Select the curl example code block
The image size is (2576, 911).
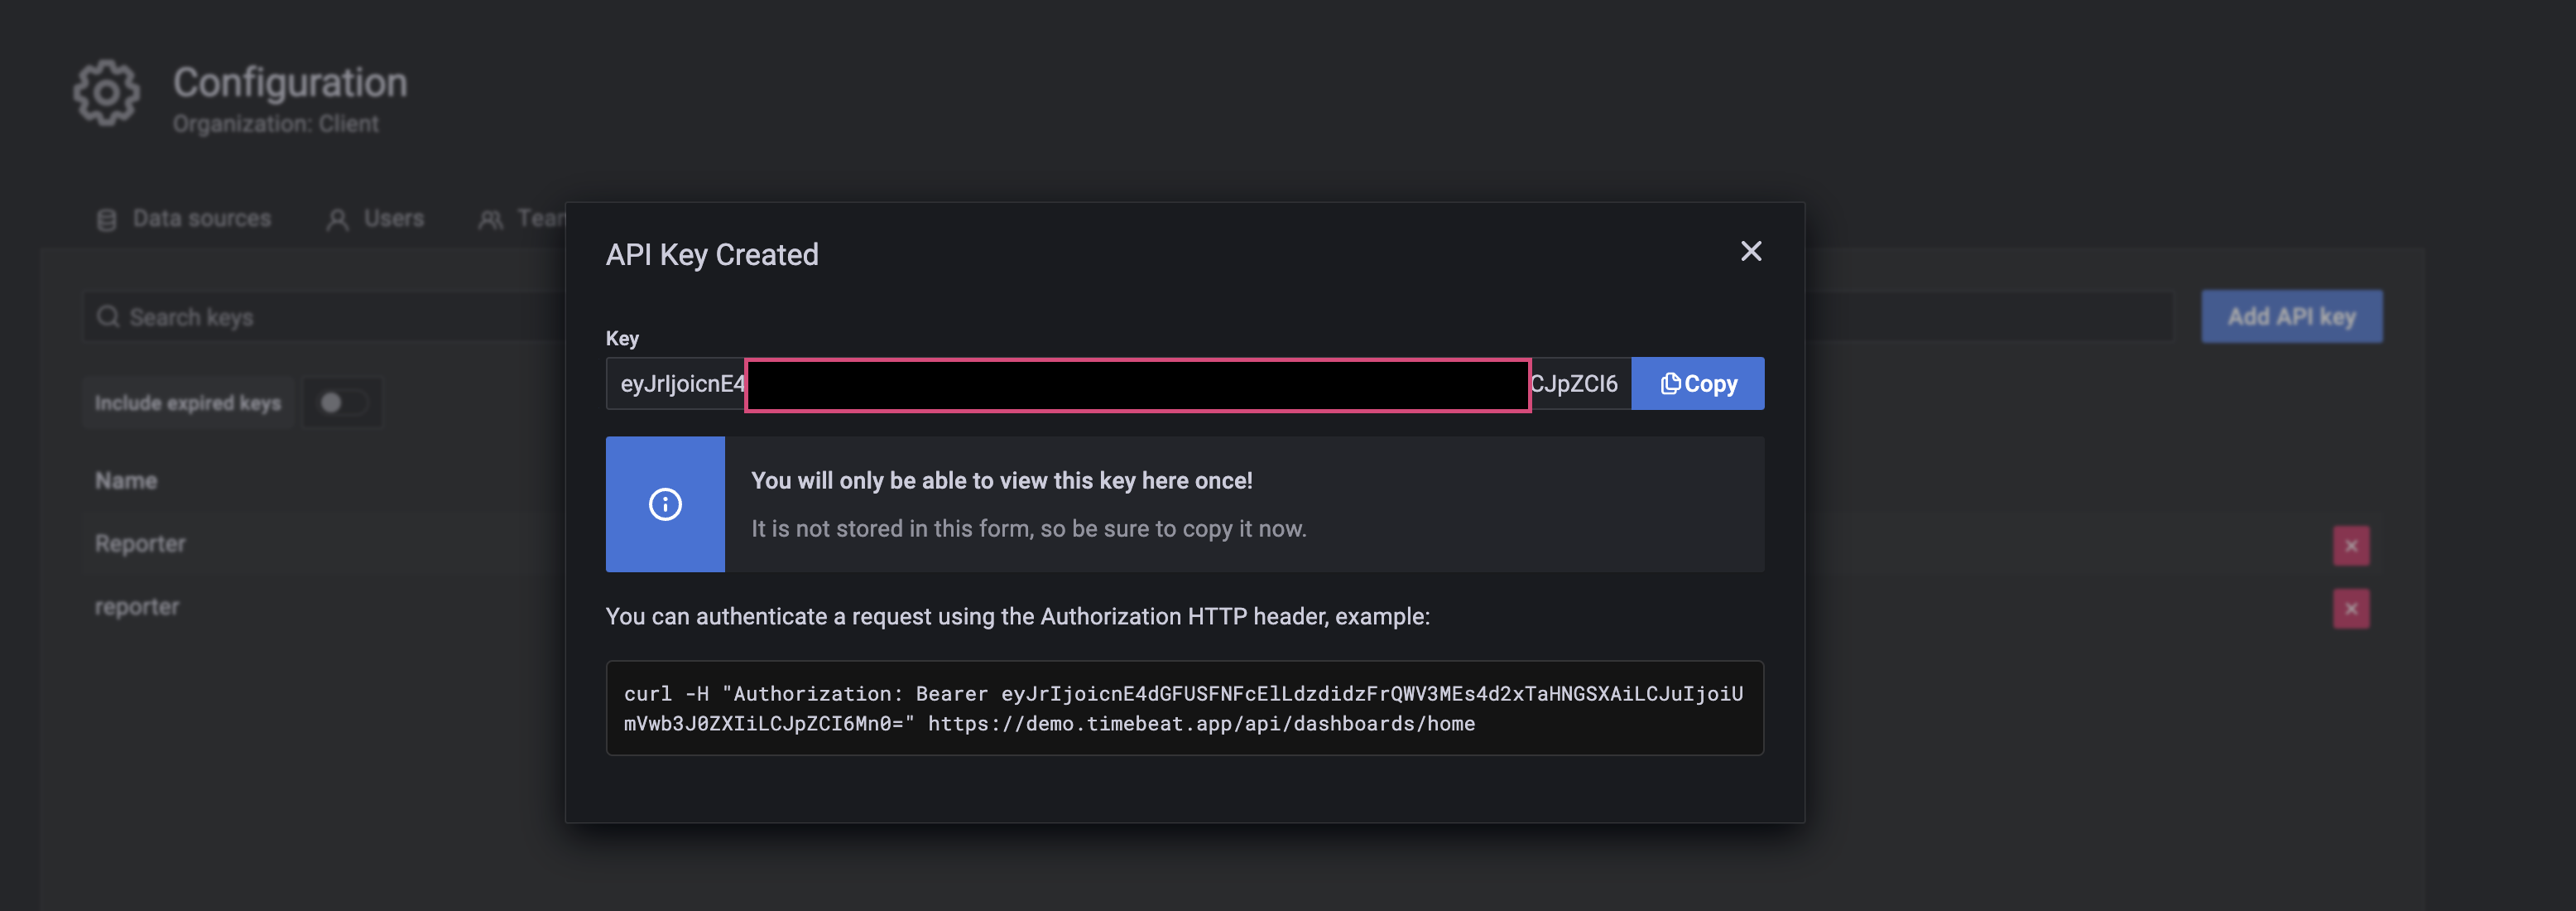pyautogui.click(x=1184, y=707)
